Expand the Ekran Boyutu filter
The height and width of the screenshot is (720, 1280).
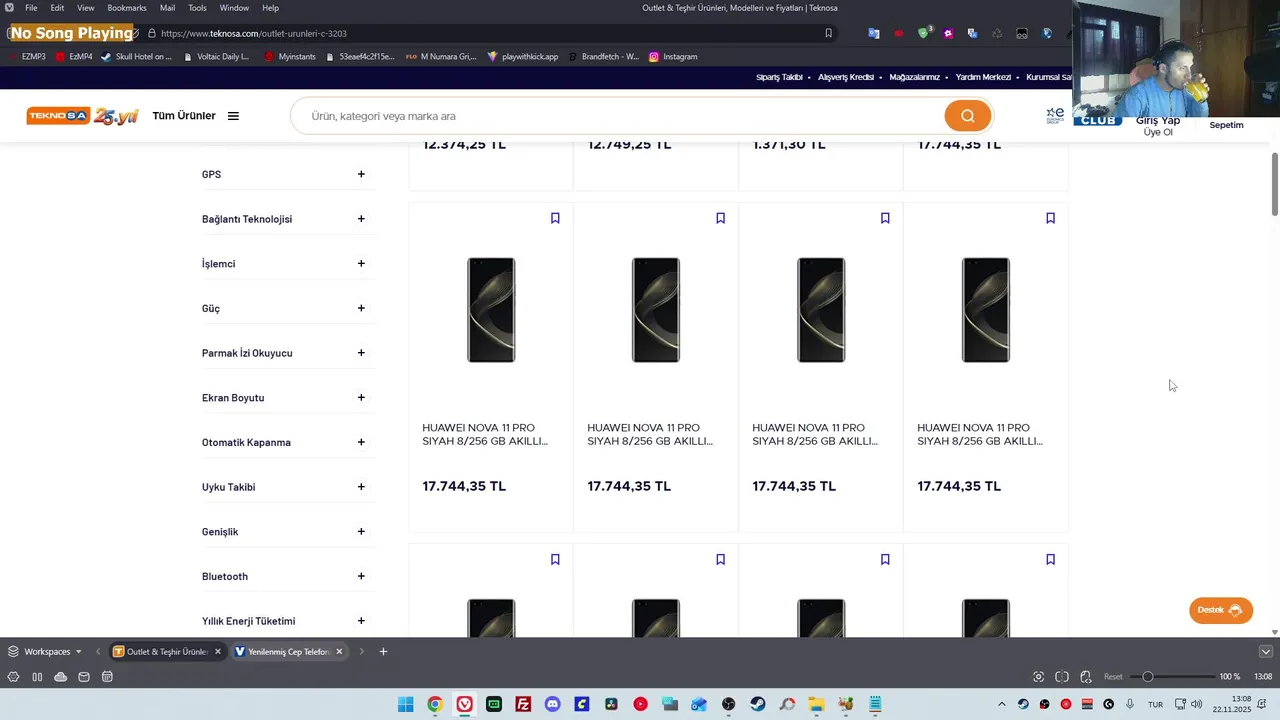361,398
